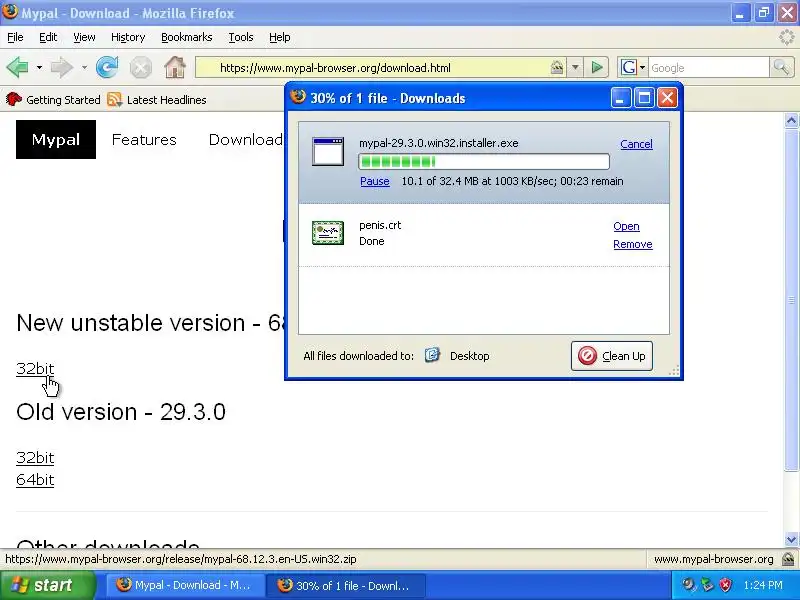The height and width of the screenshot is (600, 800).
Task: Click the mypal-29.3.0.win32.installer.exe file name
Action: click(x=439, y=143)
